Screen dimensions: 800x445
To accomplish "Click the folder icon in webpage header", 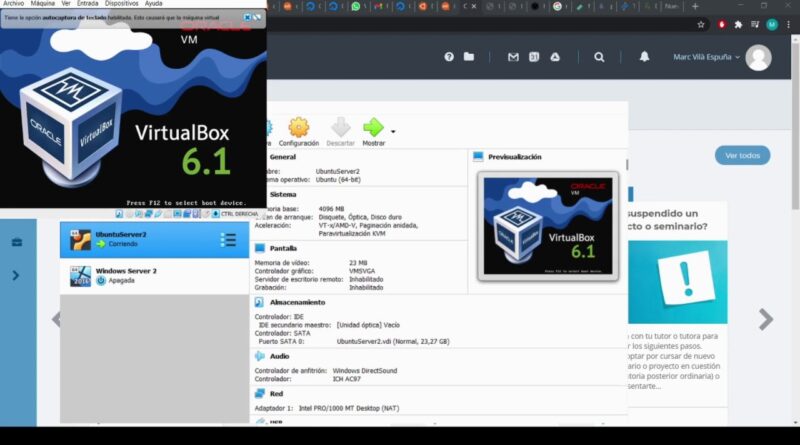I will [469, 57].
